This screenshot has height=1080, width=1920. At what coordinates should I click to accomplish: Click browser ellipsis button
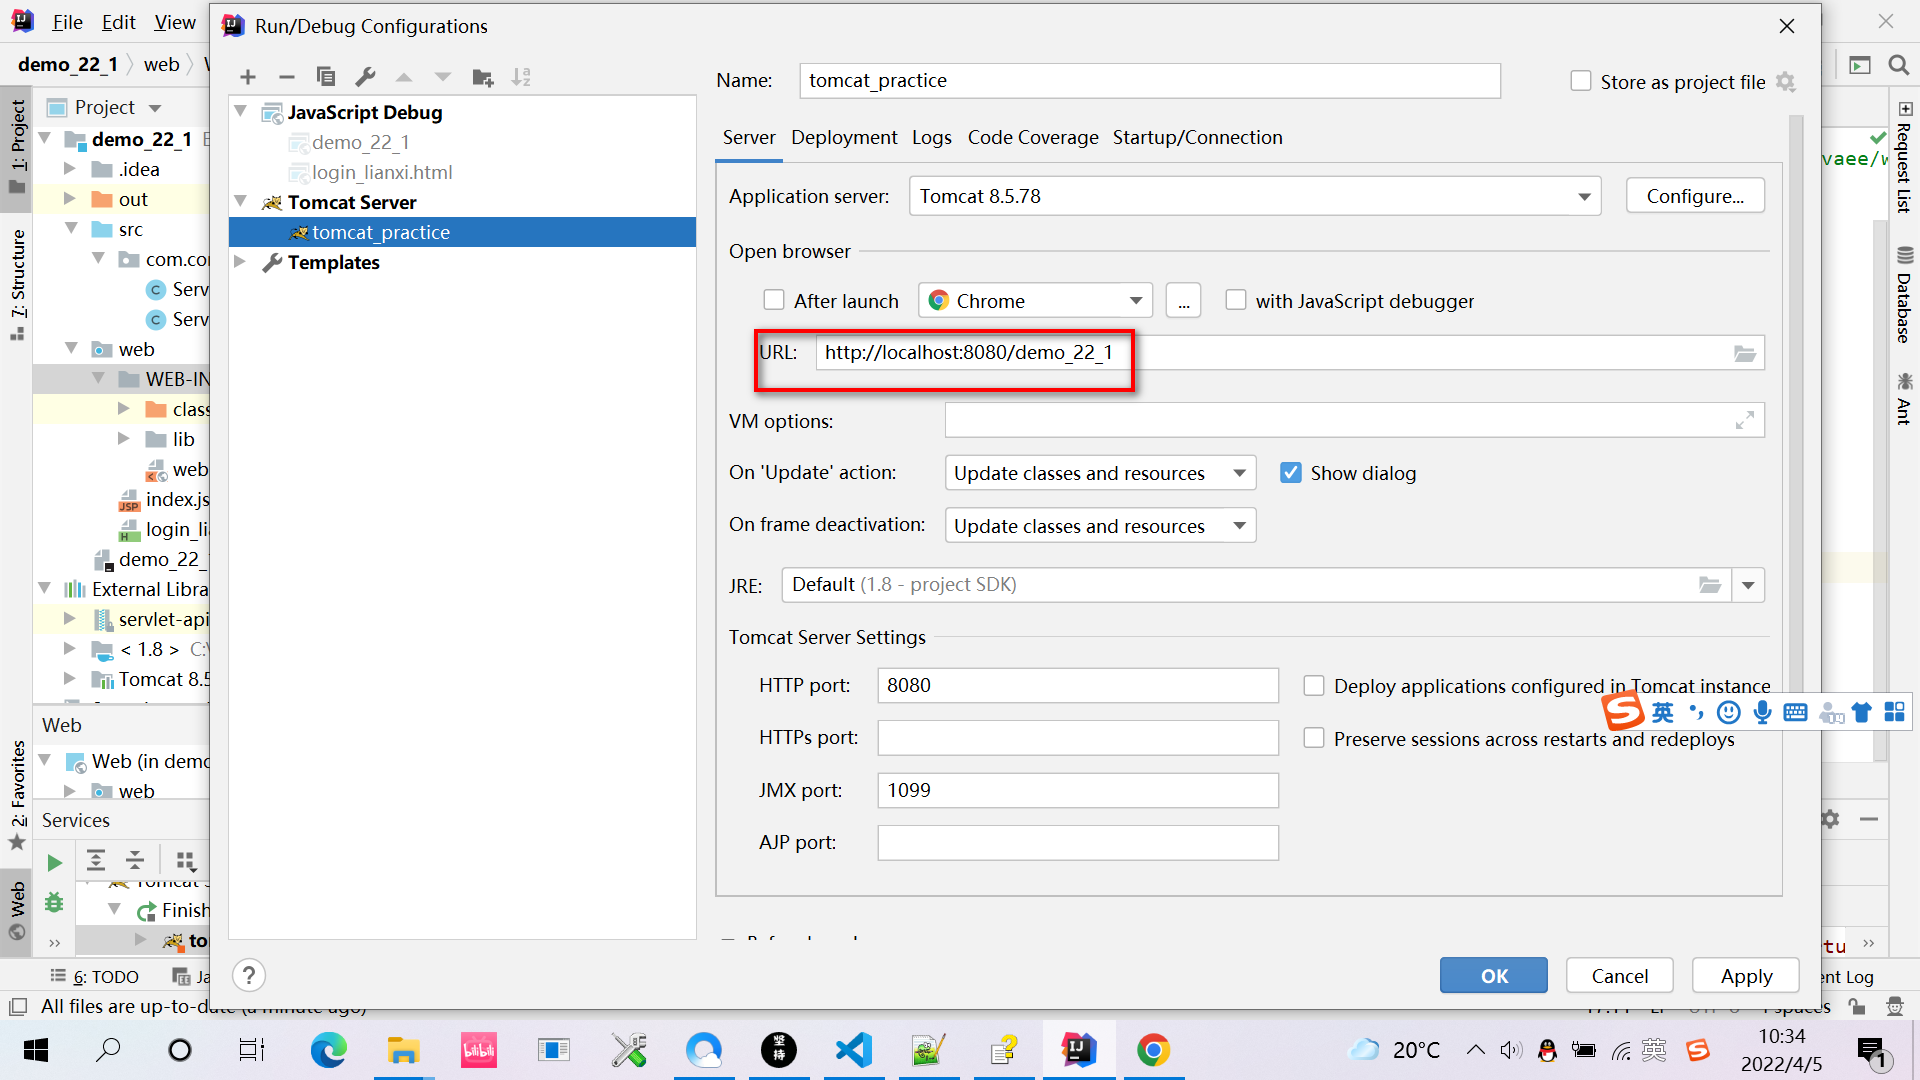pos(1184,301)
